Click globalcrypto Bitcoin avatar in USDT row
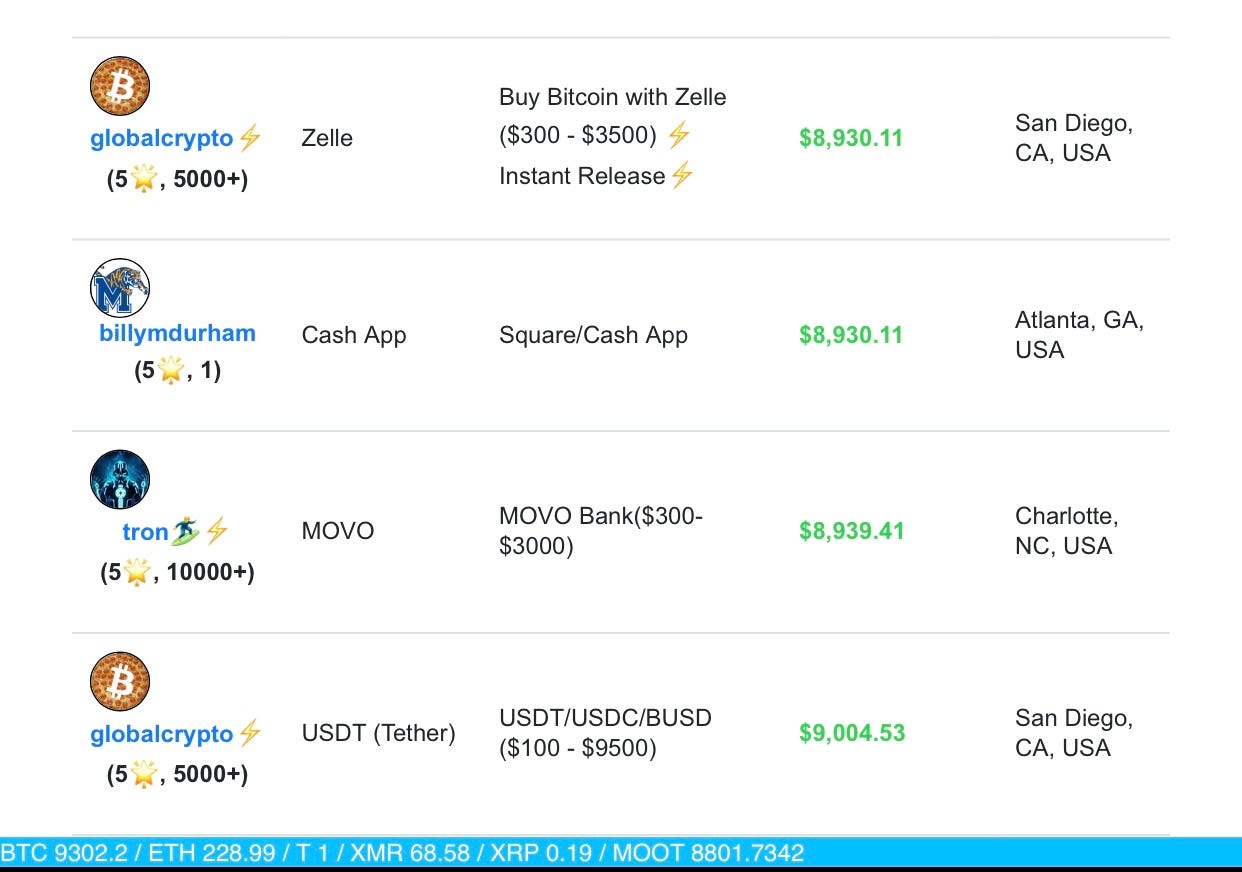1242x872 pixels. (120, 682)
